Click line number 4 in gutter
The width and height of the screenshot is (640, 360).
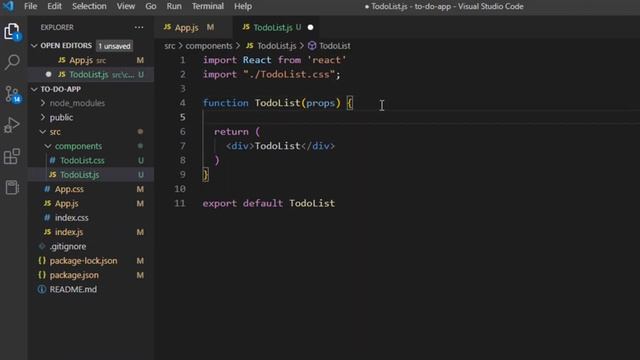pyautogui.click(x=182, y=103)
